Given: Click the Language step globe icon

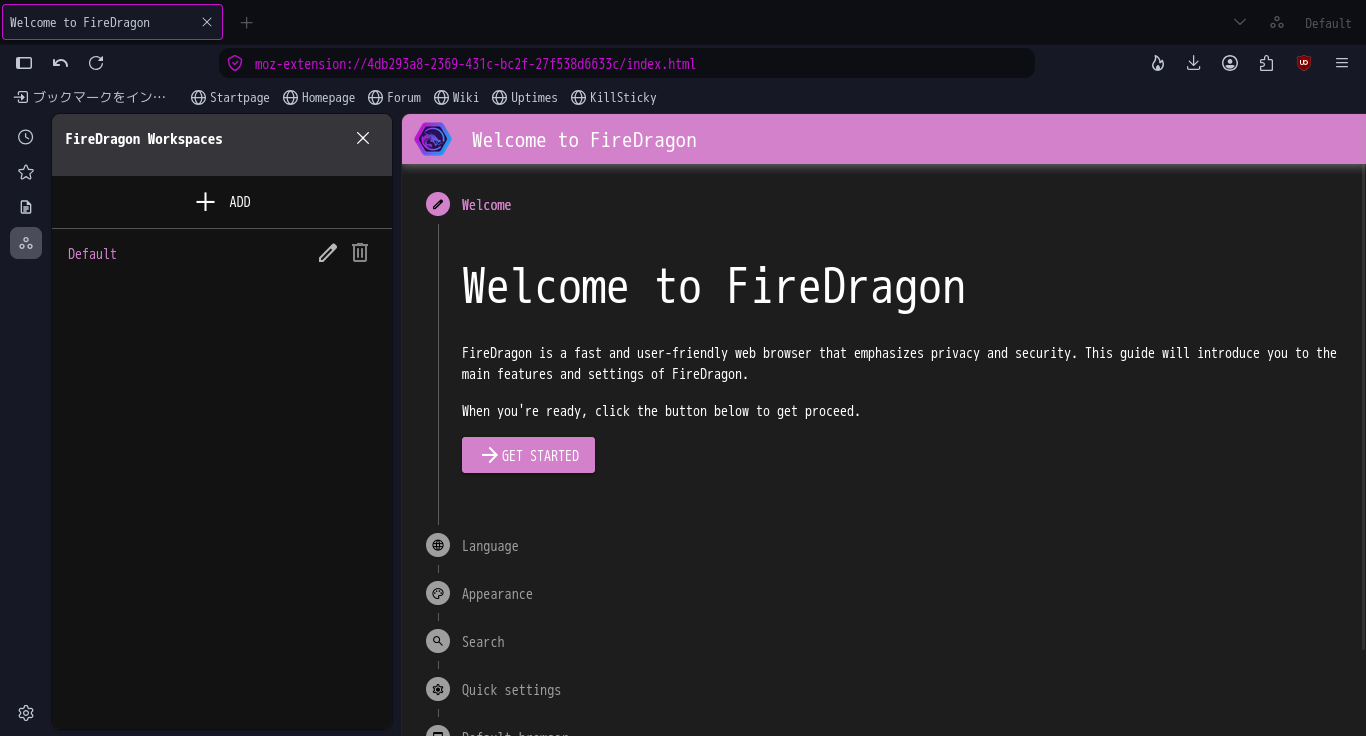Looking at the screenshot, I should click(438, 545).
